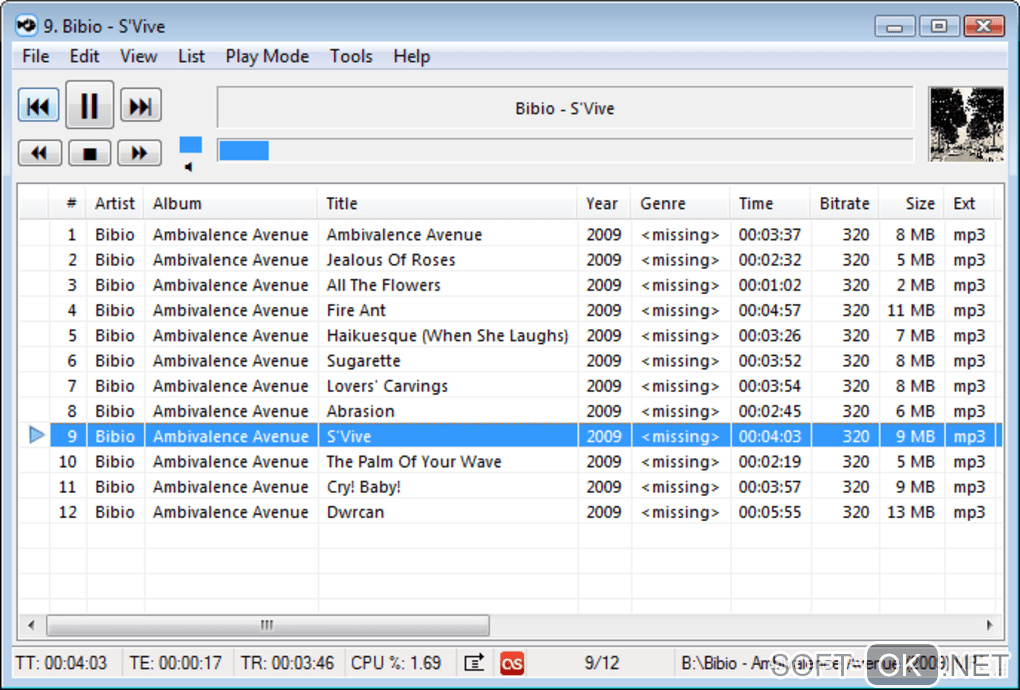The width and height of the screenshot is (1020, 690).
Task: Click the TR: 00:03:46 remaining time status
Action: tap(288, 663)
